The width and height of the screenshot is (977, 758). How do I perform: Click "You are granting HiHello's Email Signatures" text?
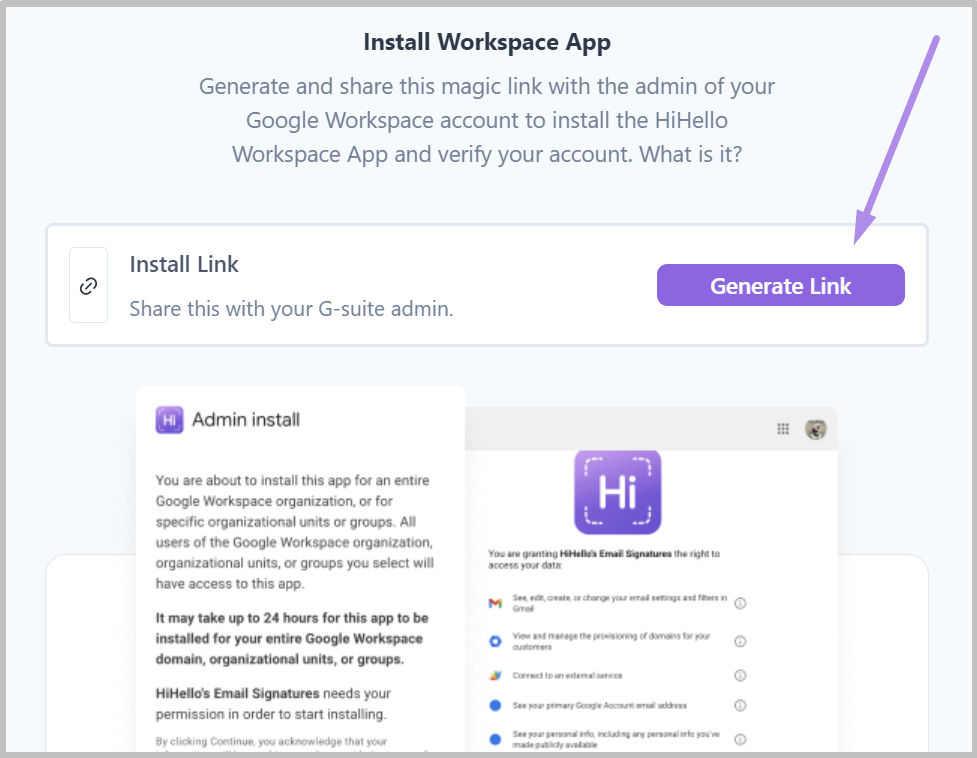coord(604,559)
